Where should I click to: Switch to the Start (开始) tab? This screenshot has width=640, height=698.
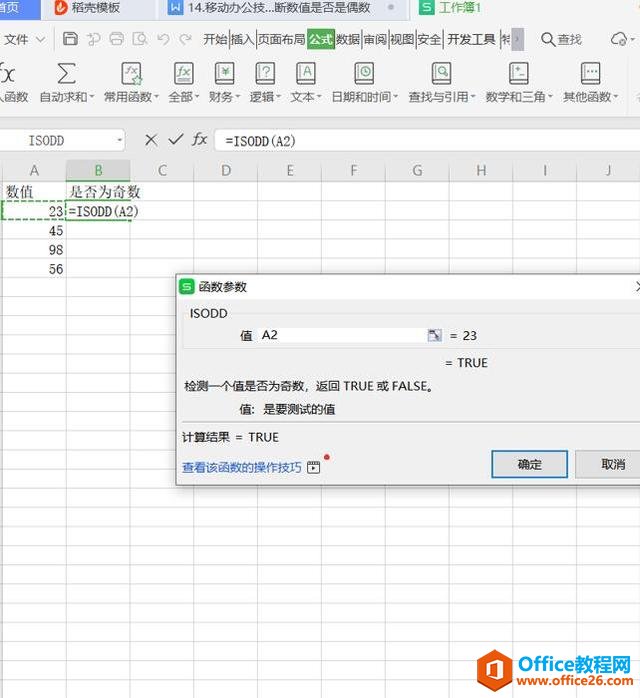(x=215, y=40)
